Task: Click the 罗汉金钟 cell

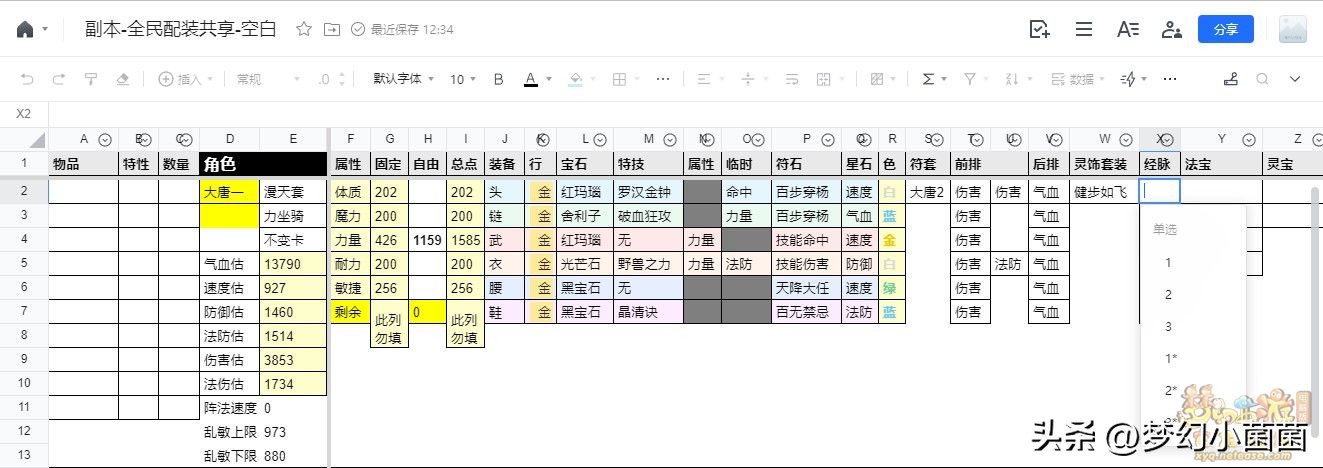Action: click(x=649, y=191)
